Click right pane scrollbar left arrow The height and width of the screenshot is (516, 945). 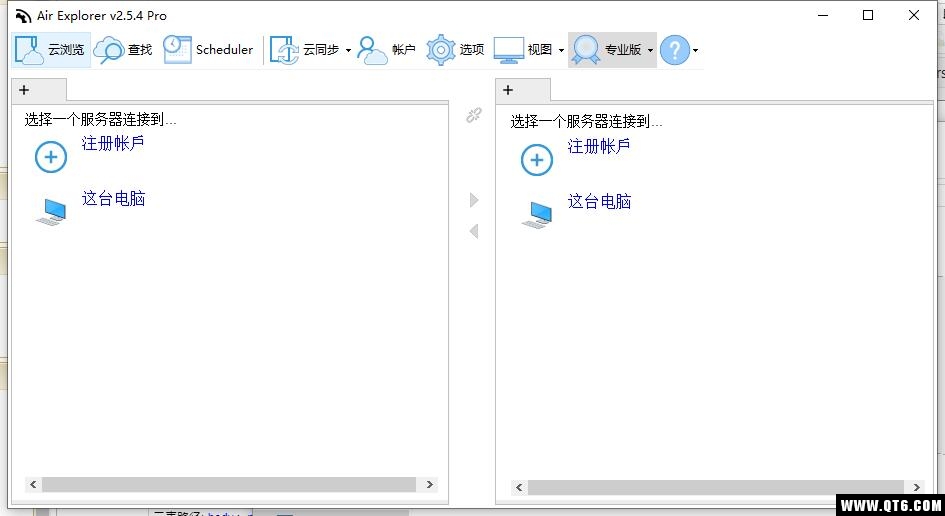(519, 487)
